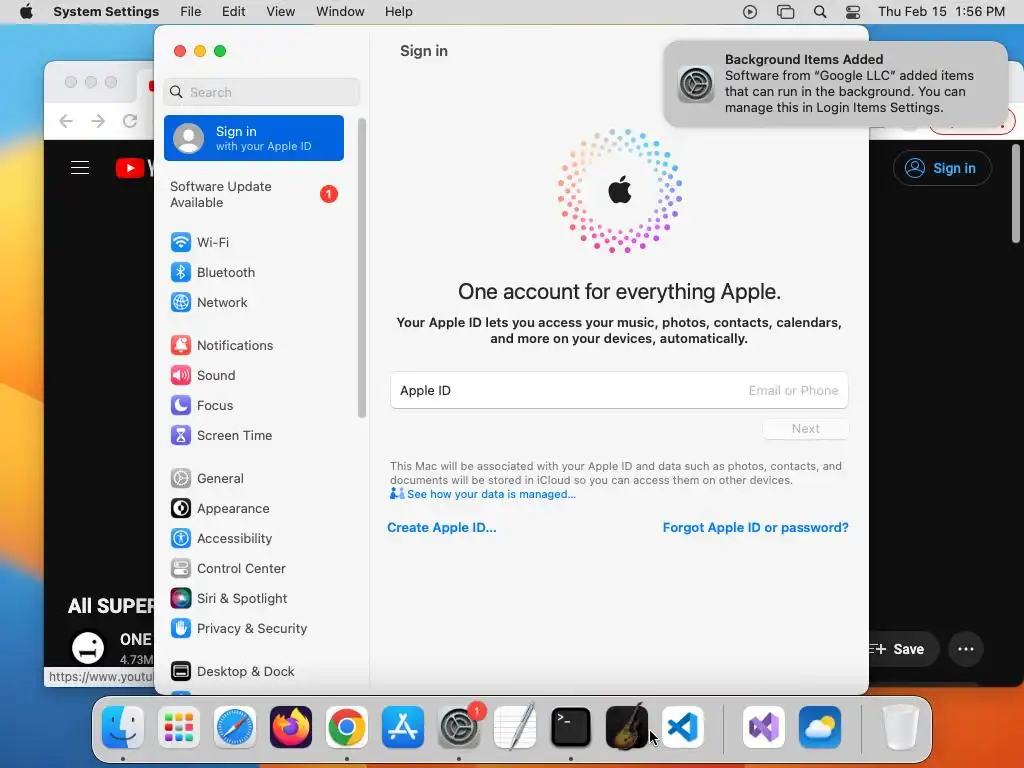Image resolution: width=1024 pixels, height=768 pixels.
Task: Click the Next button
Action: 805,429
